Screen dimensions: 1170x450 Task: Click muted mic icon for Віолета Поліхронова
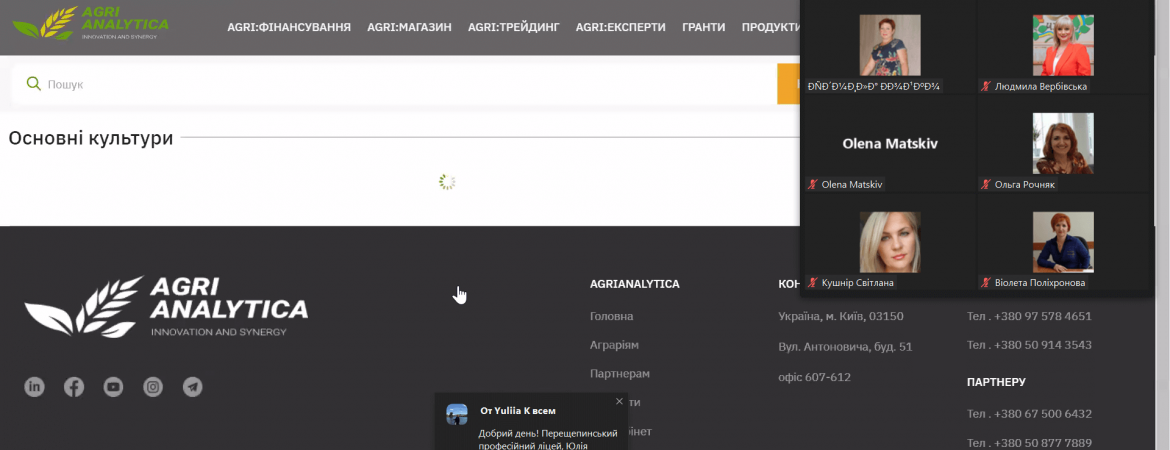986,283
